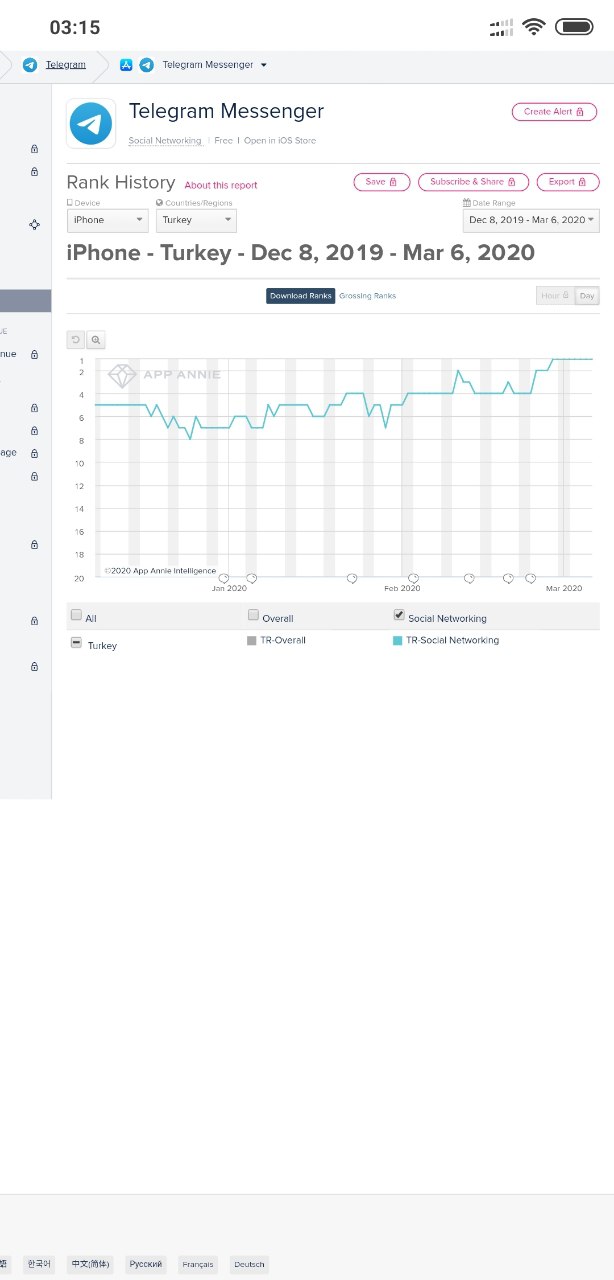The image size is (614, 1280).
Task: Click the large Telegram Messenger app logo
Action: (91, 124)
